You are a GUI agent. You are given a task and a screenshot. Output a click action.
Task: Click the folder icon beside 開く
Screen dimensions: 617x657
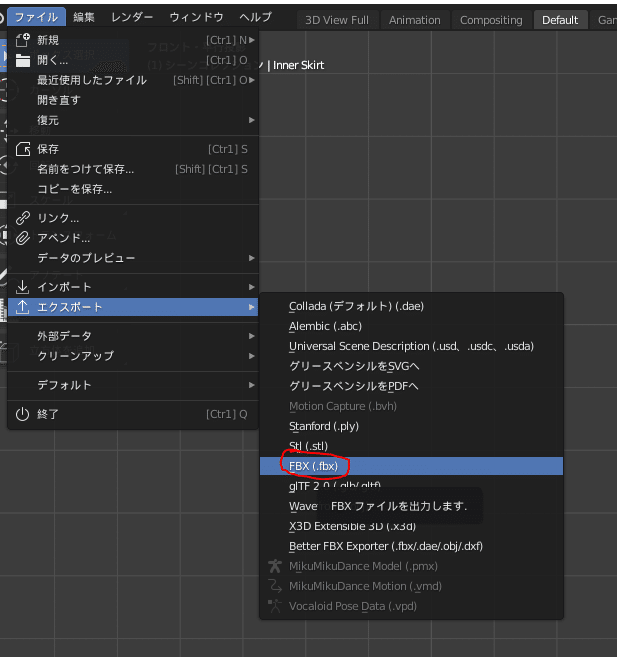(23, 60)
